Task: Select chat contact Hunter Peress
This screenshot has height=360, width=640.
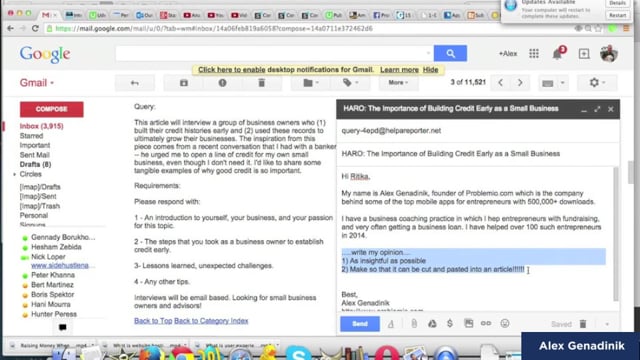Action: click(54, 314)
